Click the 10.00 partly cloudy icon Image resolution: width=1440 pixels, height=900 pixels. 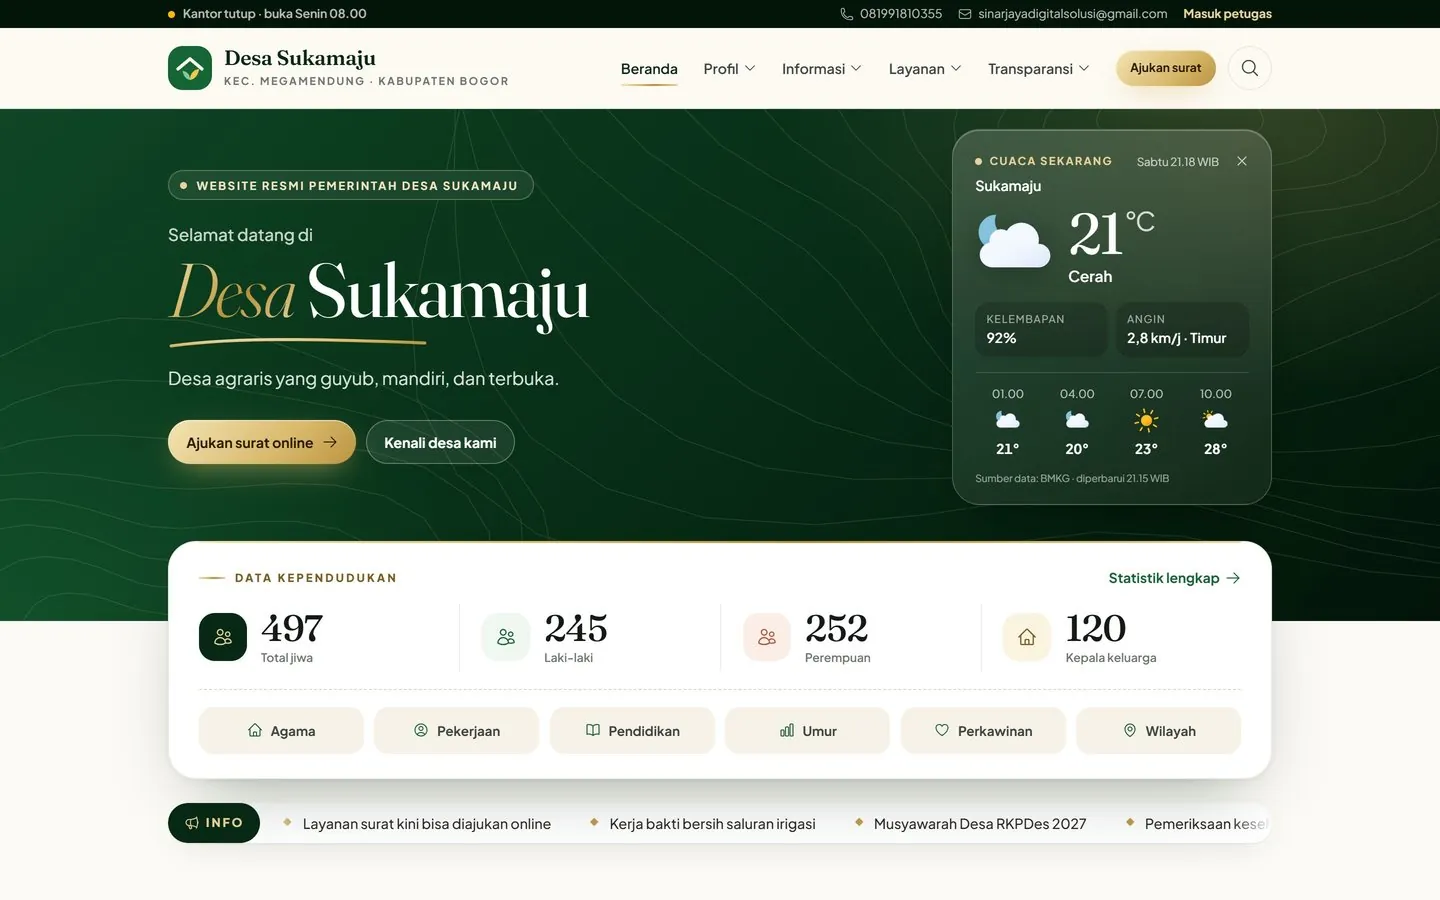click(1215, 420)
